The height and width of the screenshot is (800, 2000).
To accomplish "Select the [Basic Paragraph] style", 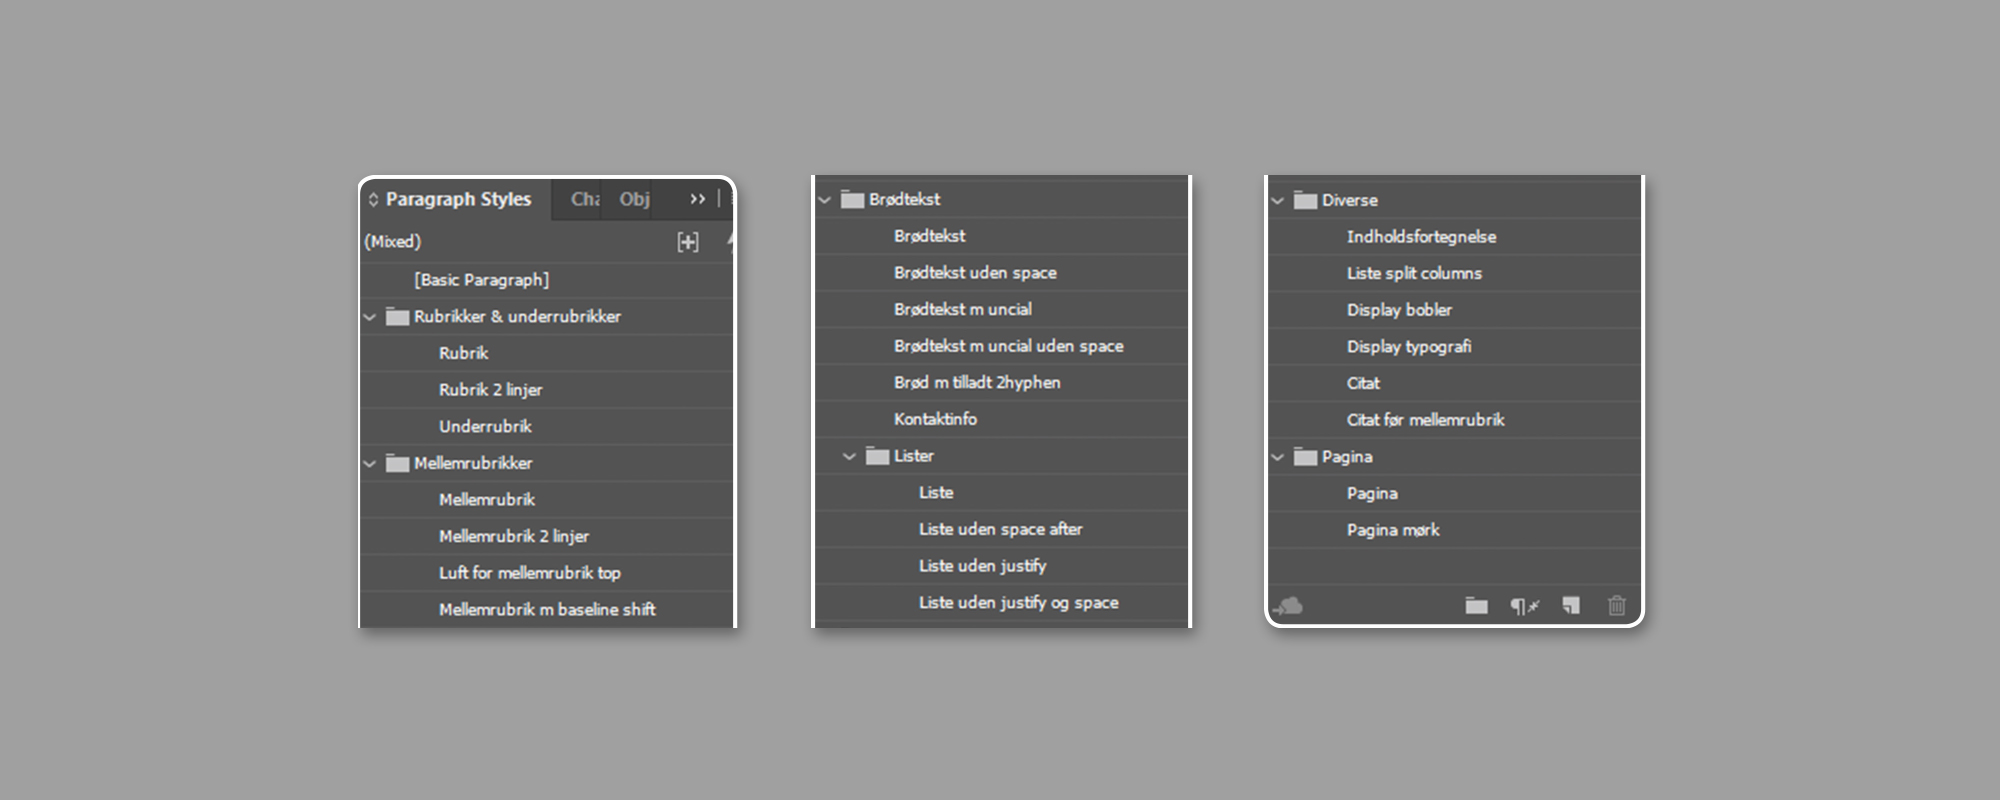I will tap(481, 280).
